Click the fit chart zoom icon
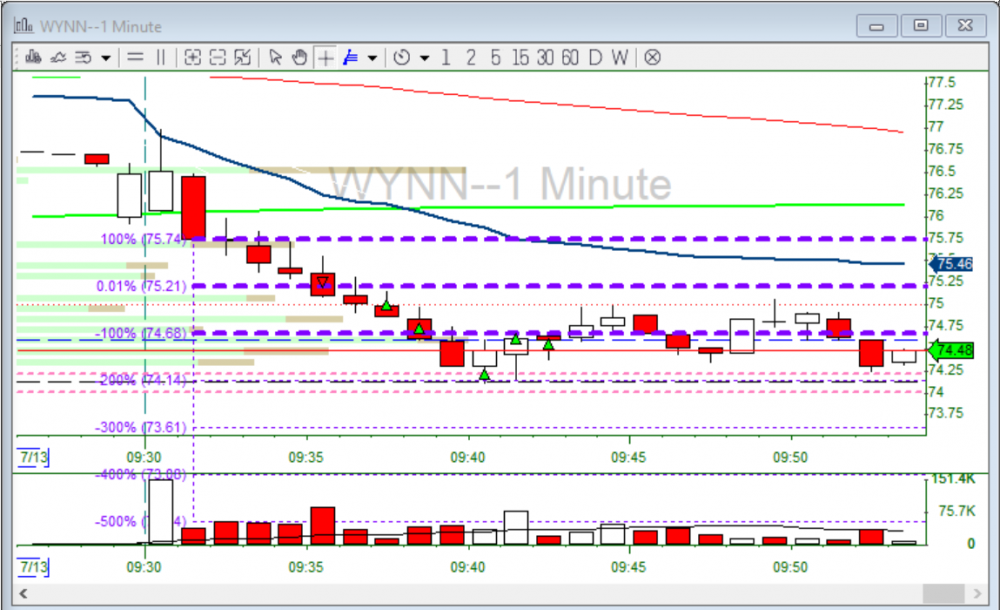 [x=242, y=57]
